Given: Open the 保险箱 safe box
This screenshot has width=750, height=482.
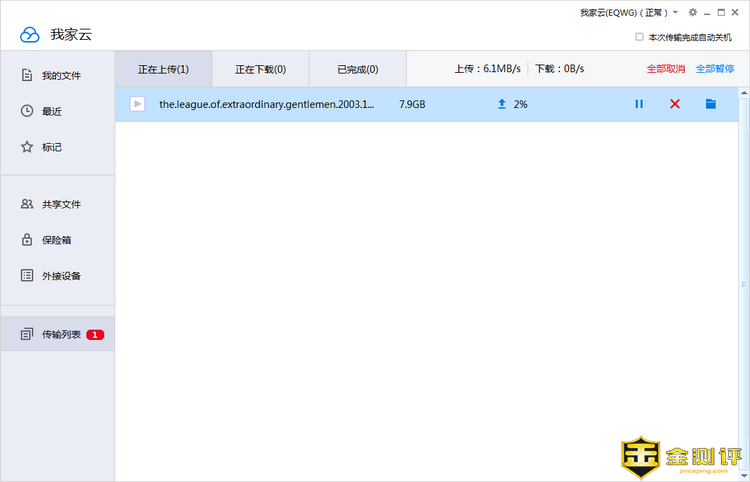Looking at the screenshot, I should click(x=56, y=240).
